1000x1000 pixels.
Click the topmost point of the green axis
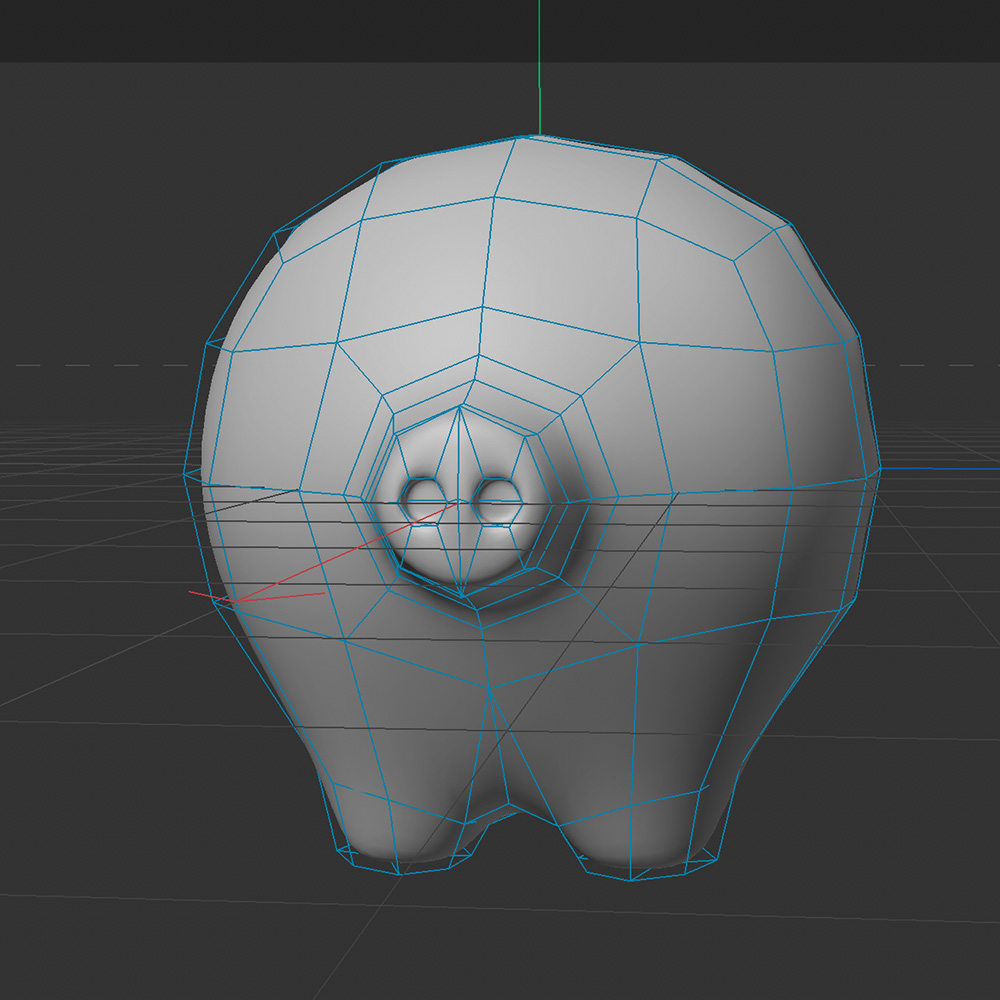[x=539, y=5]
